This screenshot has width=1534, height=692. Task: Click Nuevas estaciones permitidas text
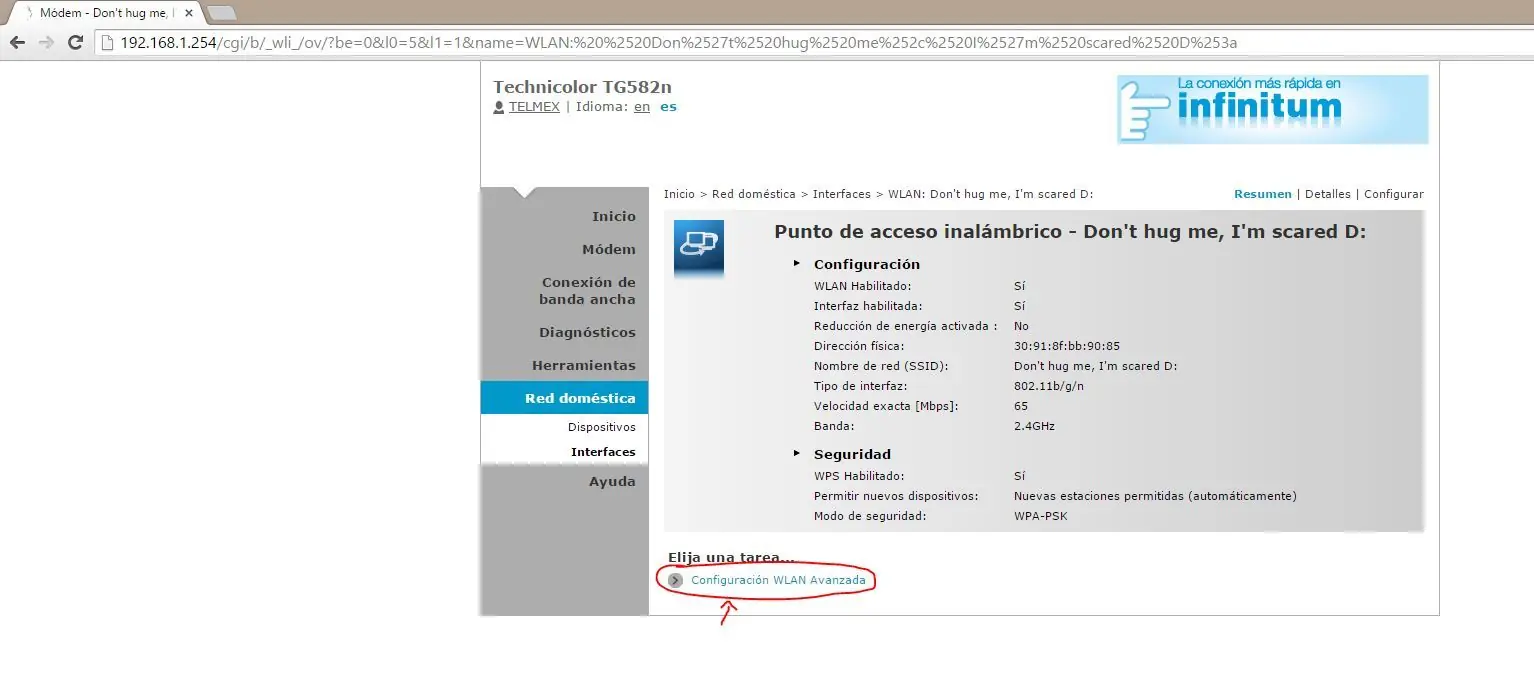coord(1155,496)
